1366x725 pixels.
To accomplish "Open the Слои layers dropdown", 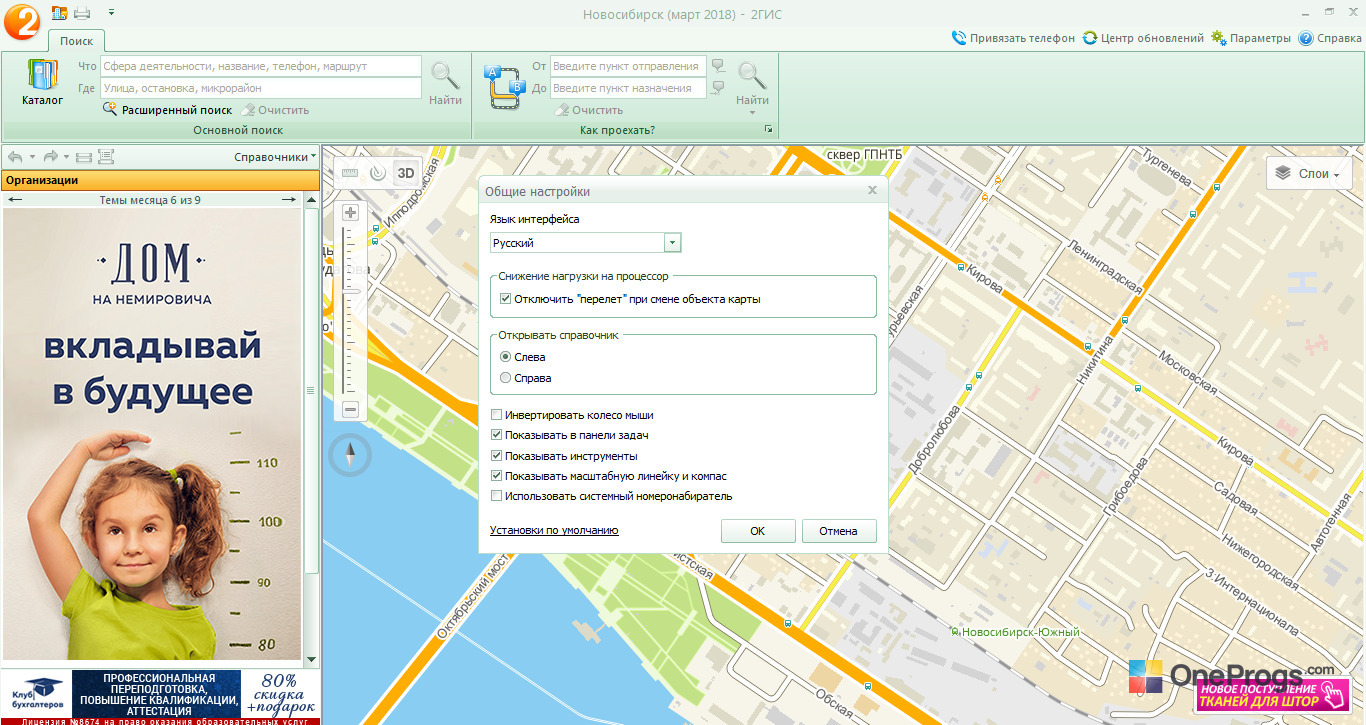I will [x=1309, y=173].
